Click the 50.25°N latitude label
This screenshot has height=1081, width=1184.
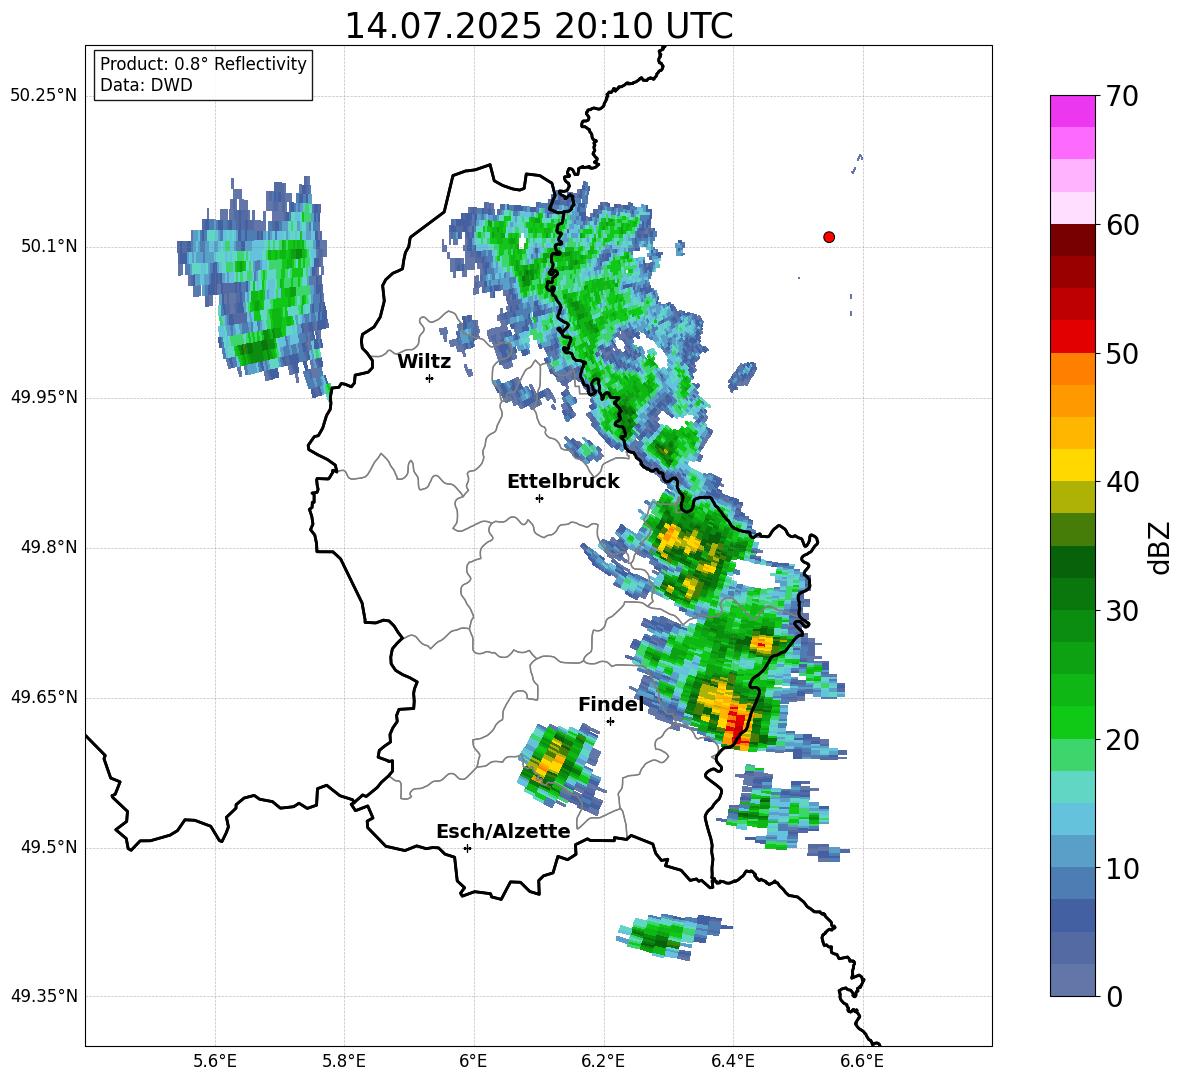coord(44,96)
